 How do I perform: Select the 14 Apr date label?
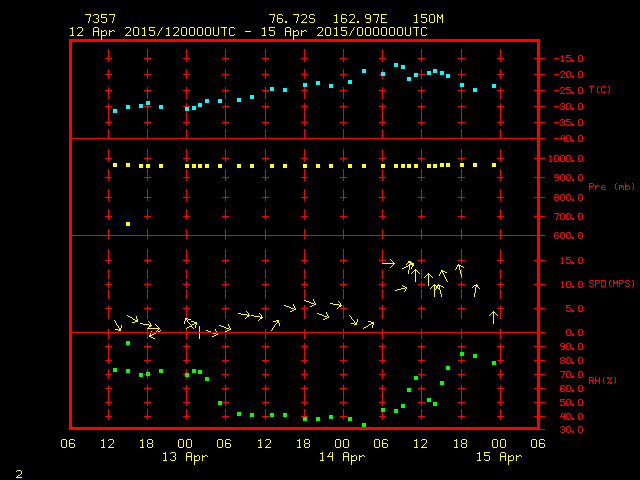click(342, 457)
